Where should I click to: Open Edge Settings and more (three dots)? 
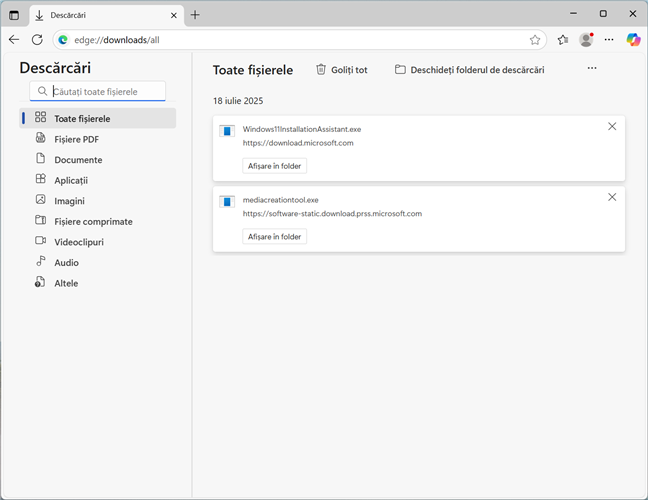pos(609,40)
